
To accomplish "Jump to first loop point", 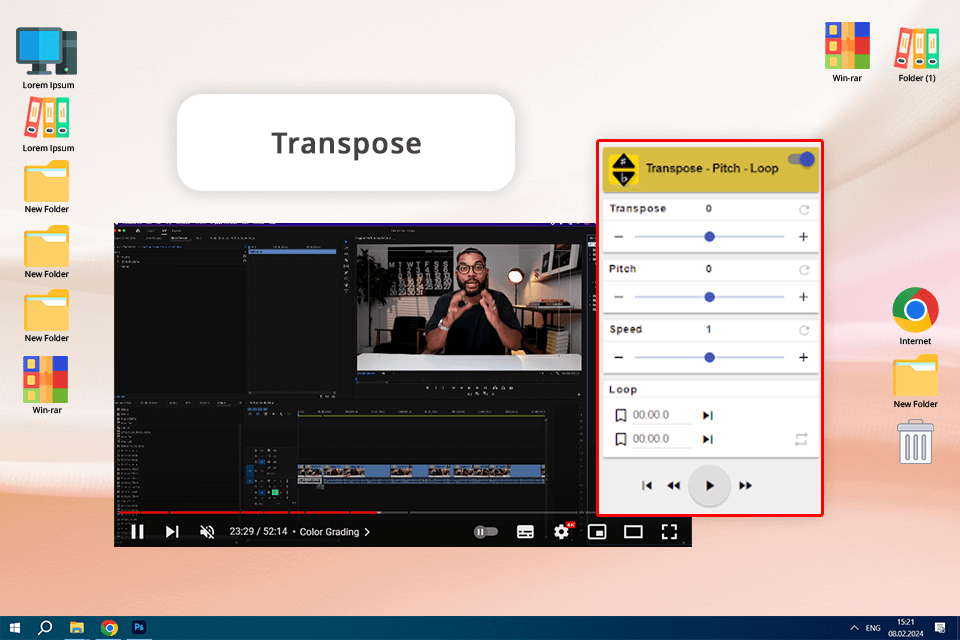I will click(708, 416).
